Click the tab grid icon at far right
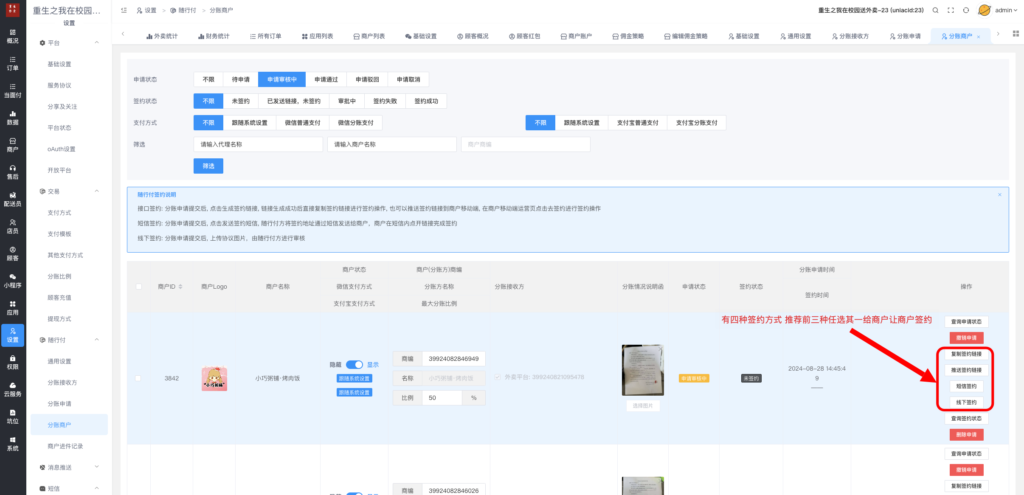Viewport: 1024px width, 495px height. 1014,34
